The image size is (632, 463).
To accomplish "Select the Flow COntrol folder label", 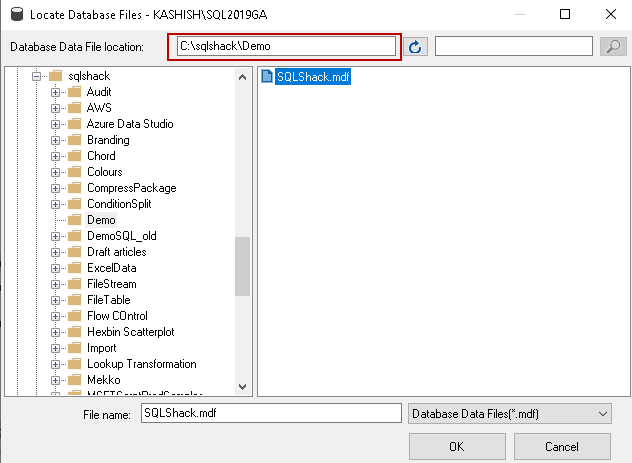I will [117, 316].
